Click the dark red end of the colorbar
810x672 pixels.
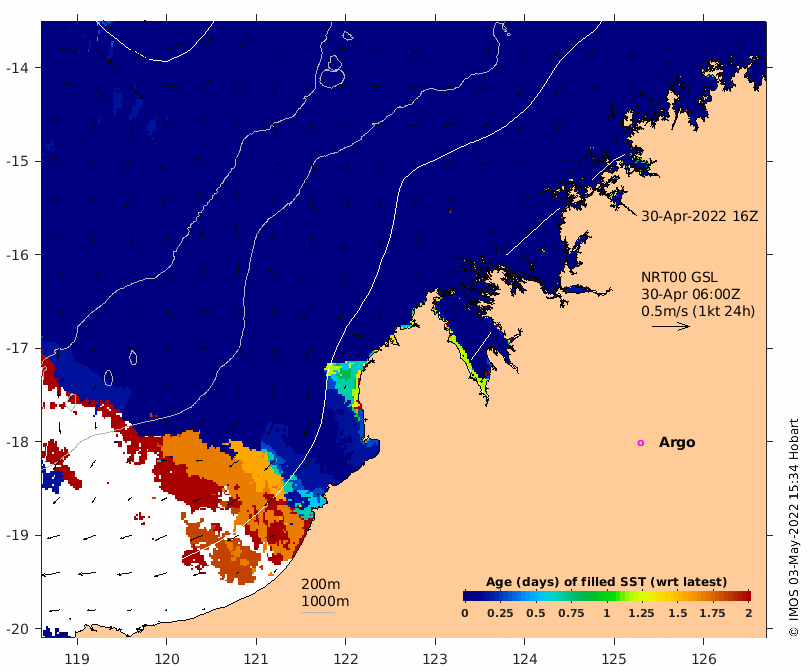(746, 596)
